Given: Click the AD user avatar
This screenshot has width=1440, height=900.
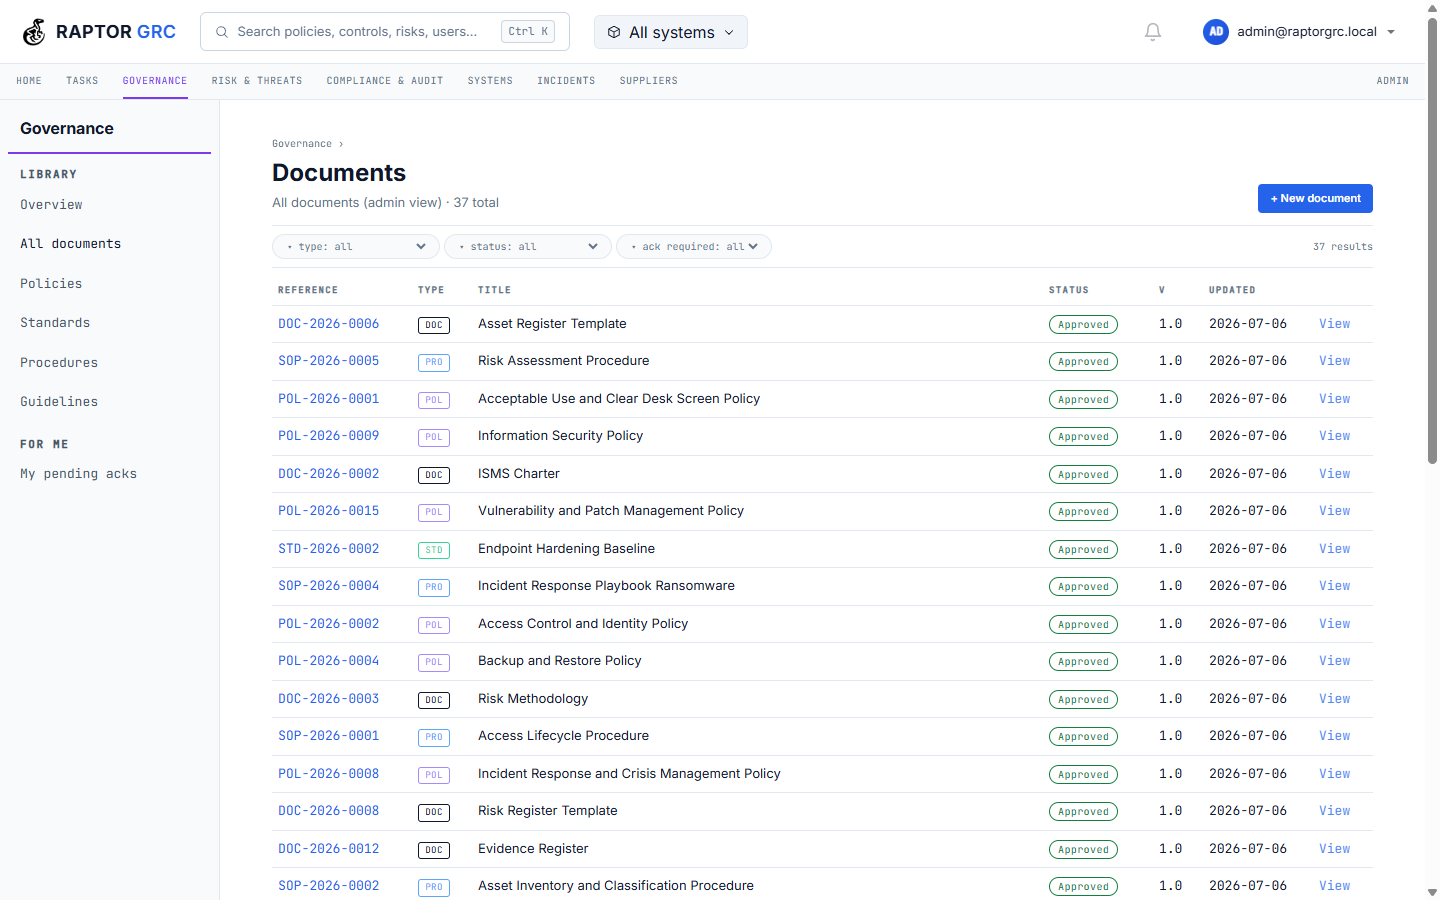Looking at the screenshot, I should coord(1216,32).
